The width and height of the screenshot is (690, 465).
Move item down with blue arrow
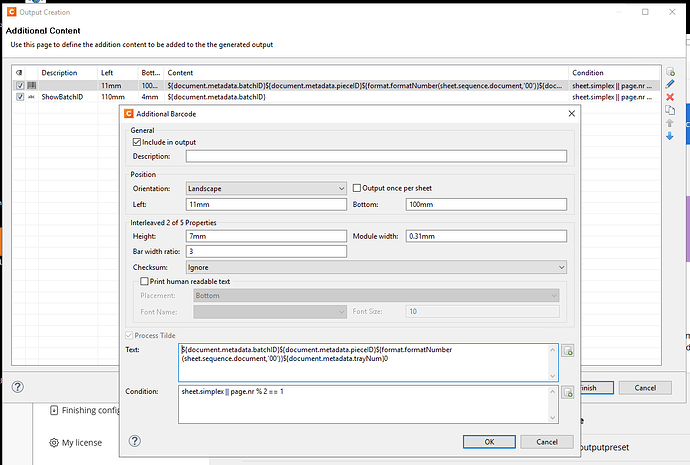click(670, 136)
